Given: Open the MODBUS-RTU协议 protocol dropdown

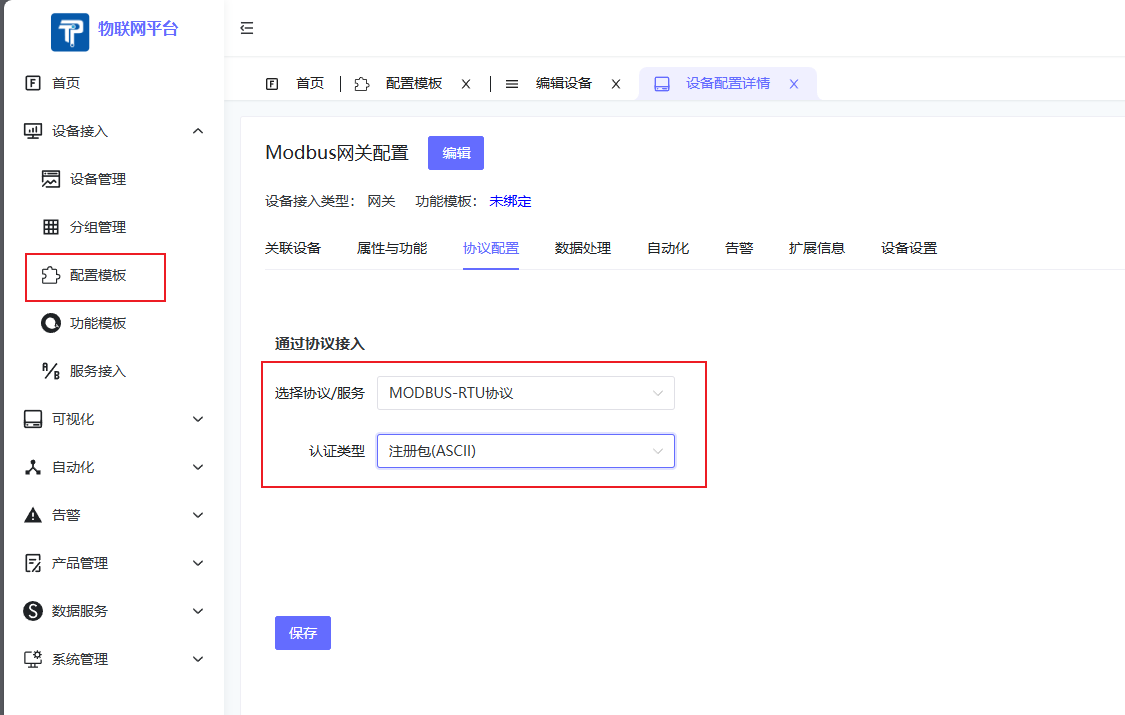Looking at the screenshot, I should (525, 393).
